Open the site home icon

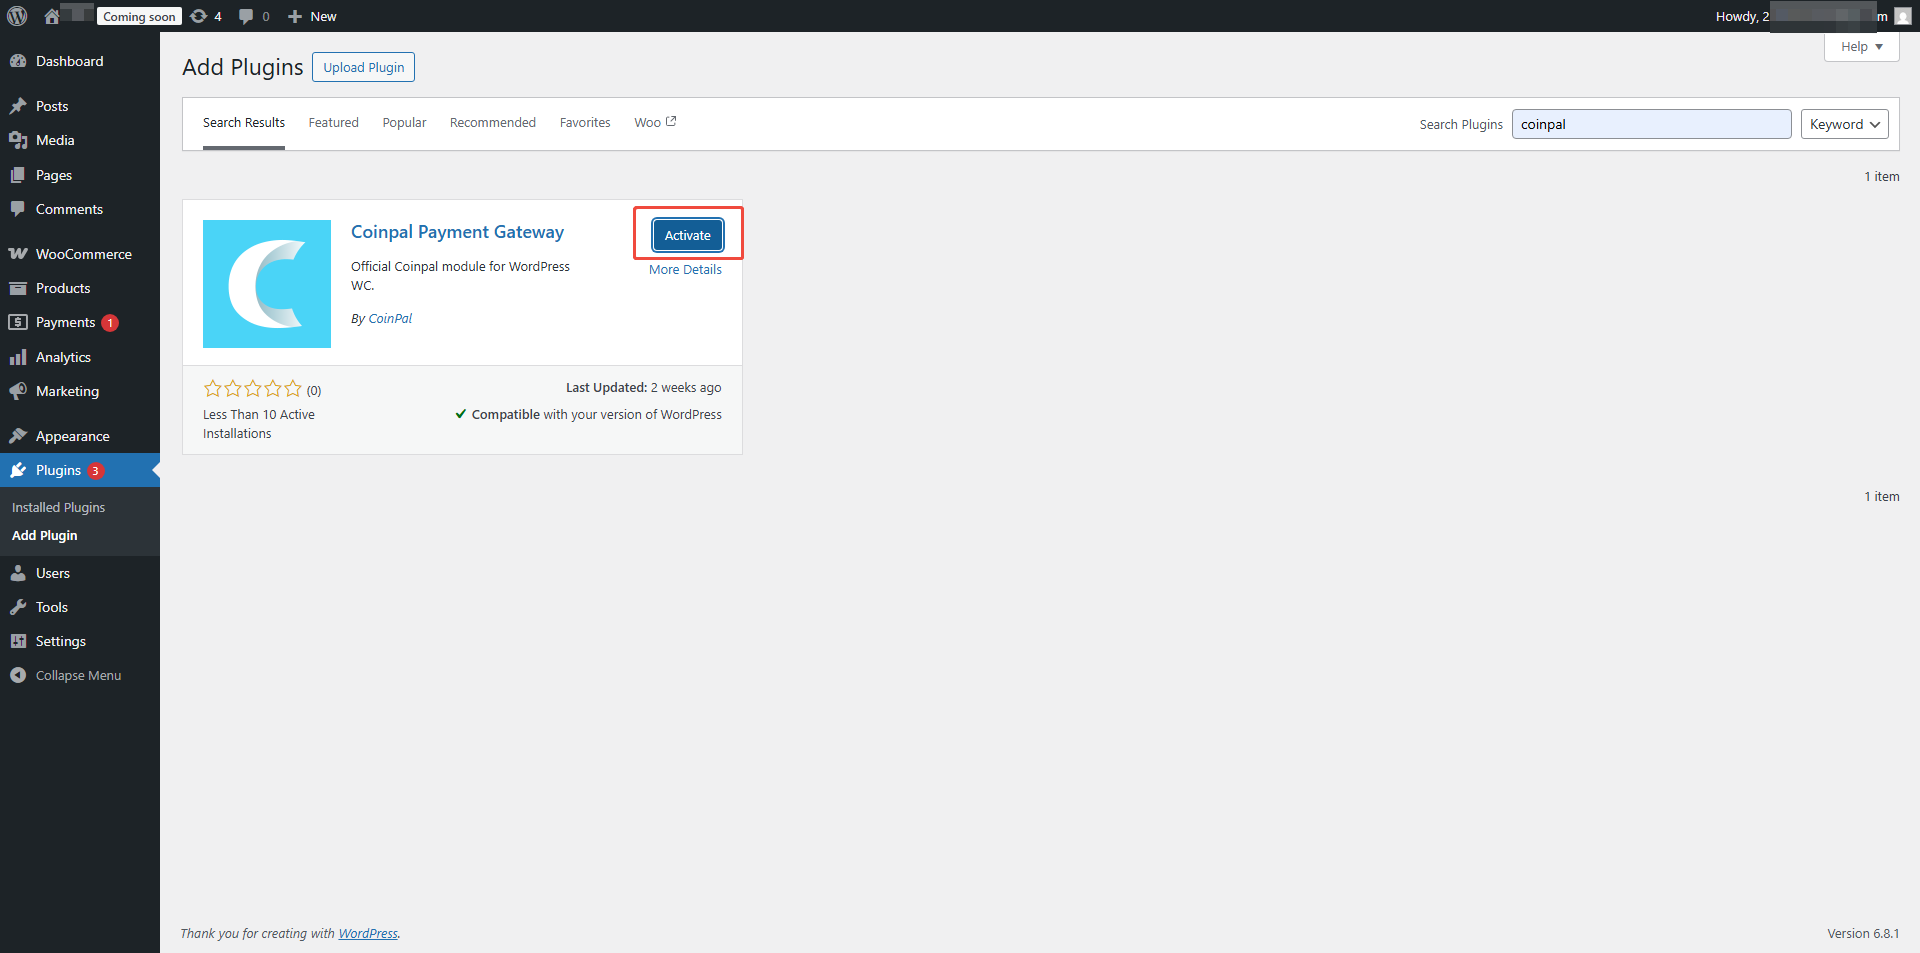[52, 16]
